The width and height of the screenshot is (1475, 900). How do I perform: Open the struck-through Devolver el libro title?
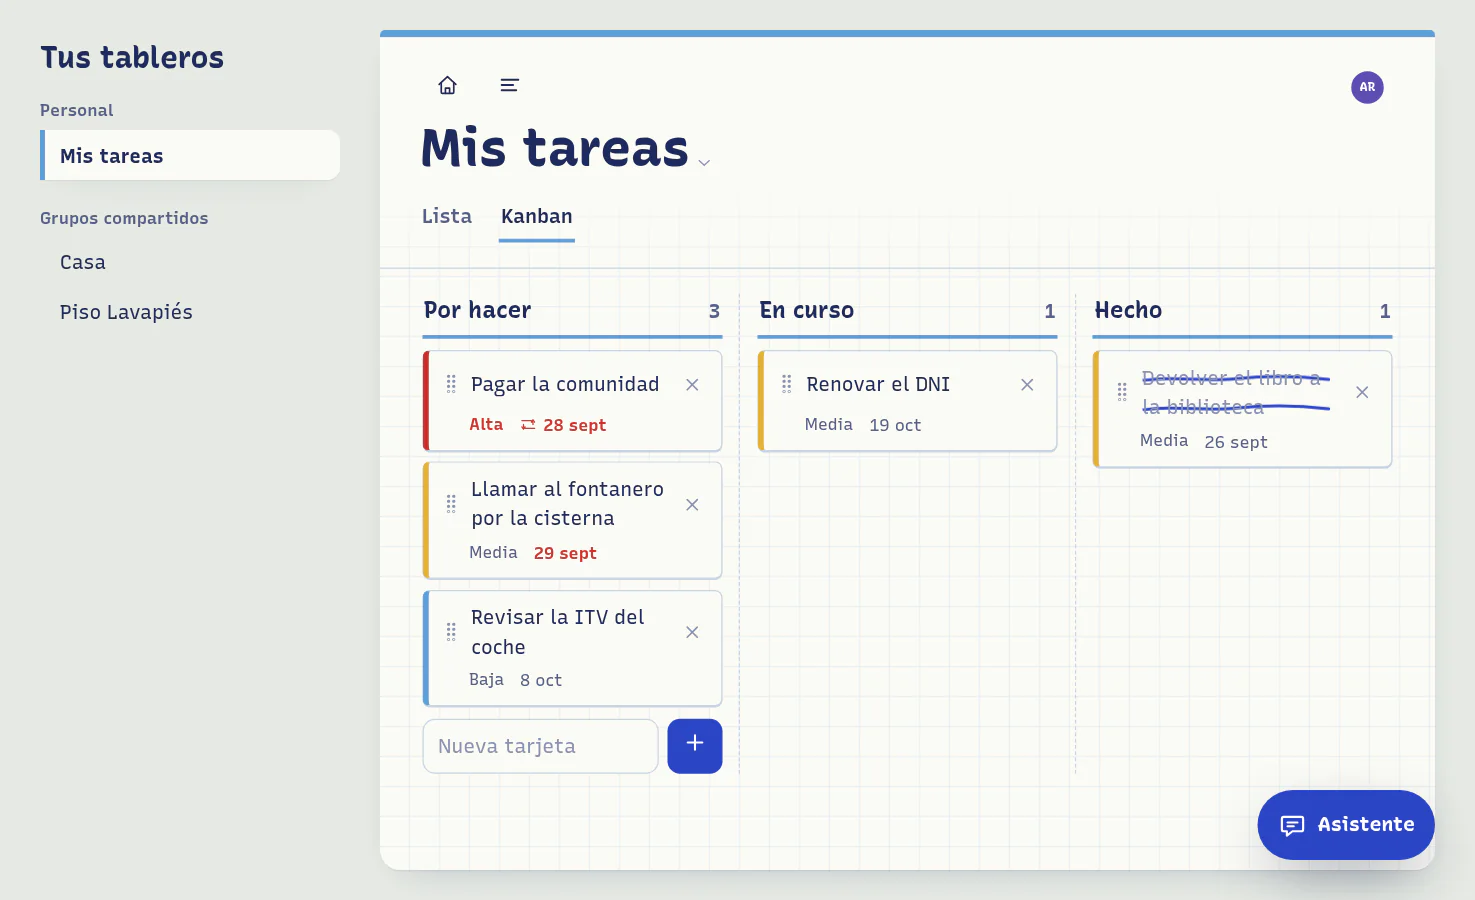tap(1235, 392)
